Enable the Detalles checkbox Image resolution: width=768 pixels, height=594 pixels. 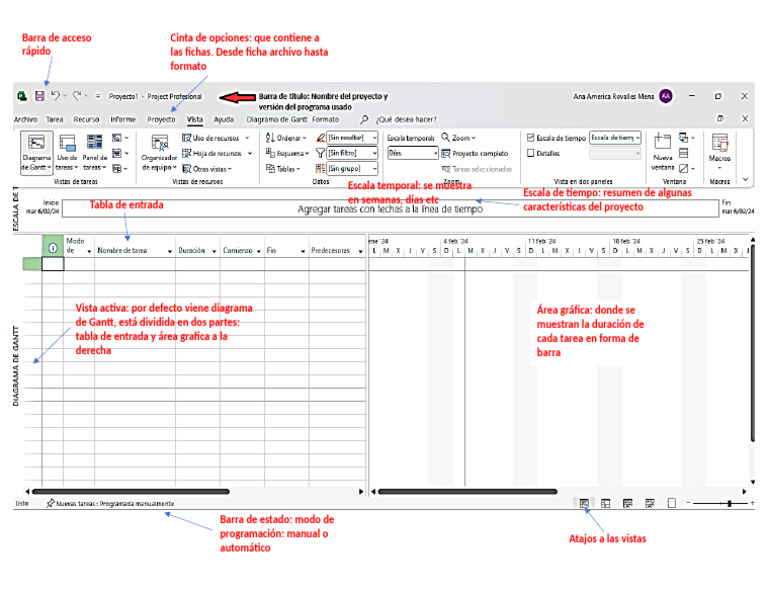pyautogui.click(x=530, y=153)
